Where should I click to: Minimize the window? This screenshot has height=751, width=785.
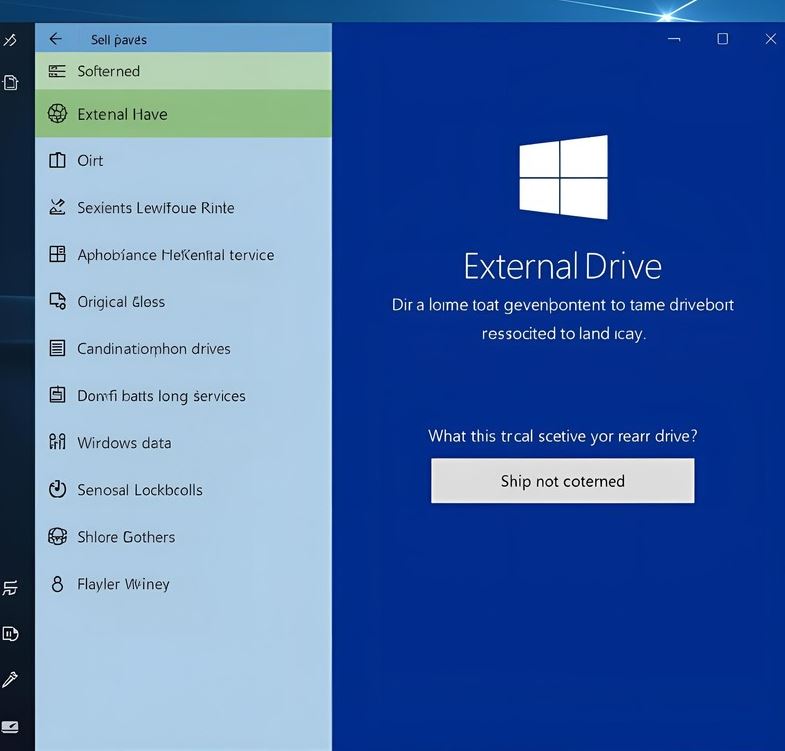pyautogui.click(x=674, y=39)
